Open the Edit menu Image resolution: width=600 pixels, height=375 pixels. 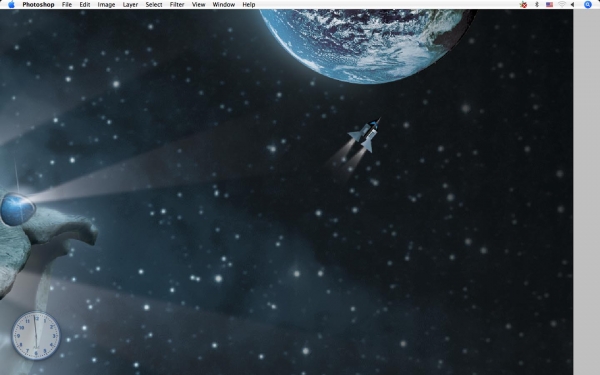coord(85,5)
